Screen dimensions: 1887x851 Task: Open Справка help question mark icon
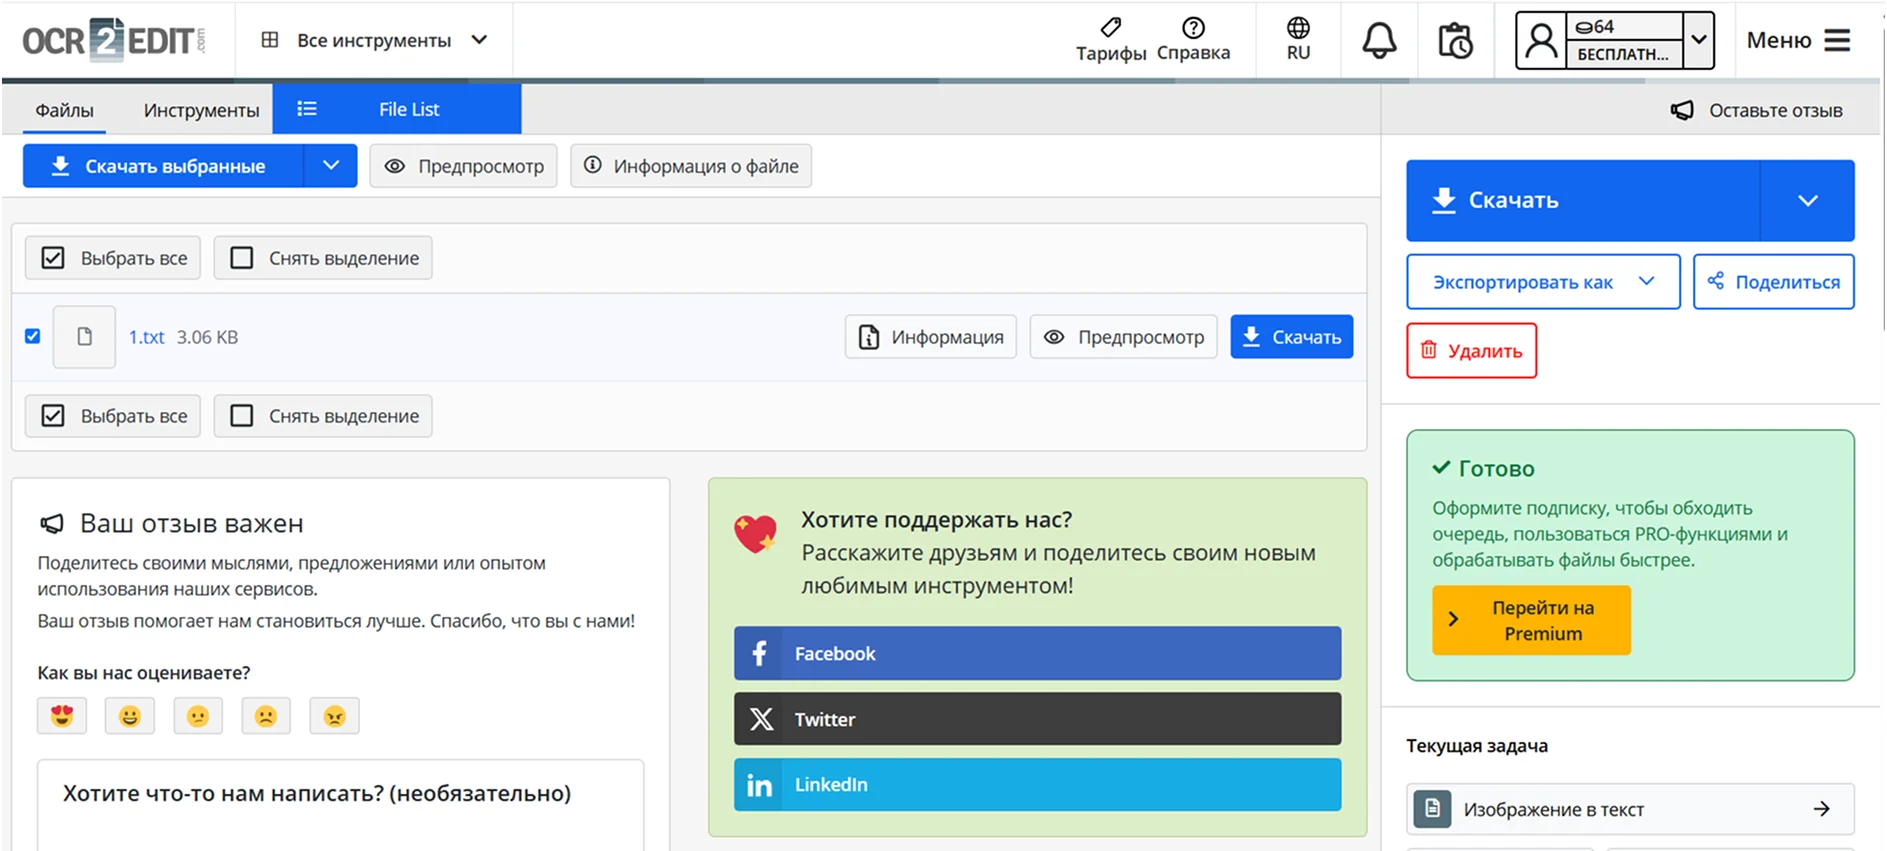(1193, 28)
